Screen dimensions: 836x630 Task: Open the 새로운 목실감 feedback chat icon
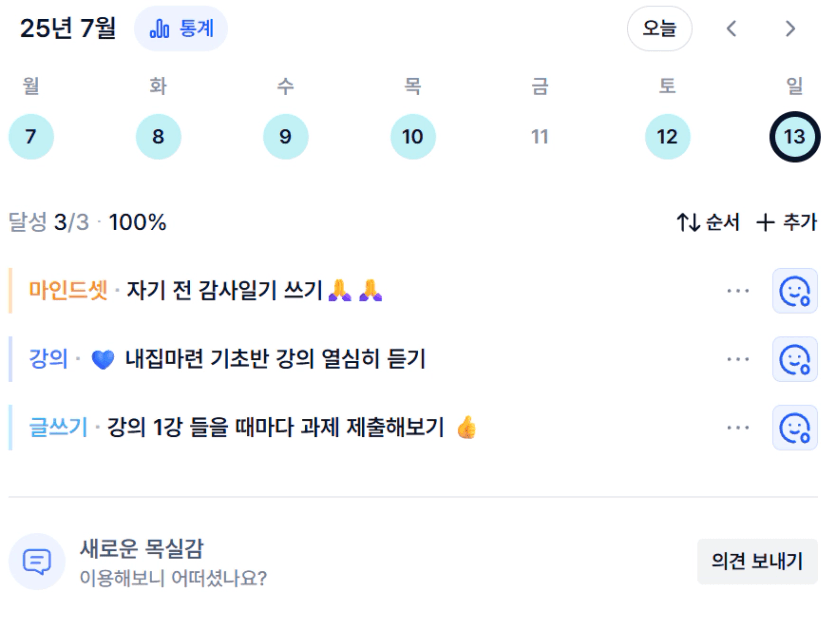(37, 561)
